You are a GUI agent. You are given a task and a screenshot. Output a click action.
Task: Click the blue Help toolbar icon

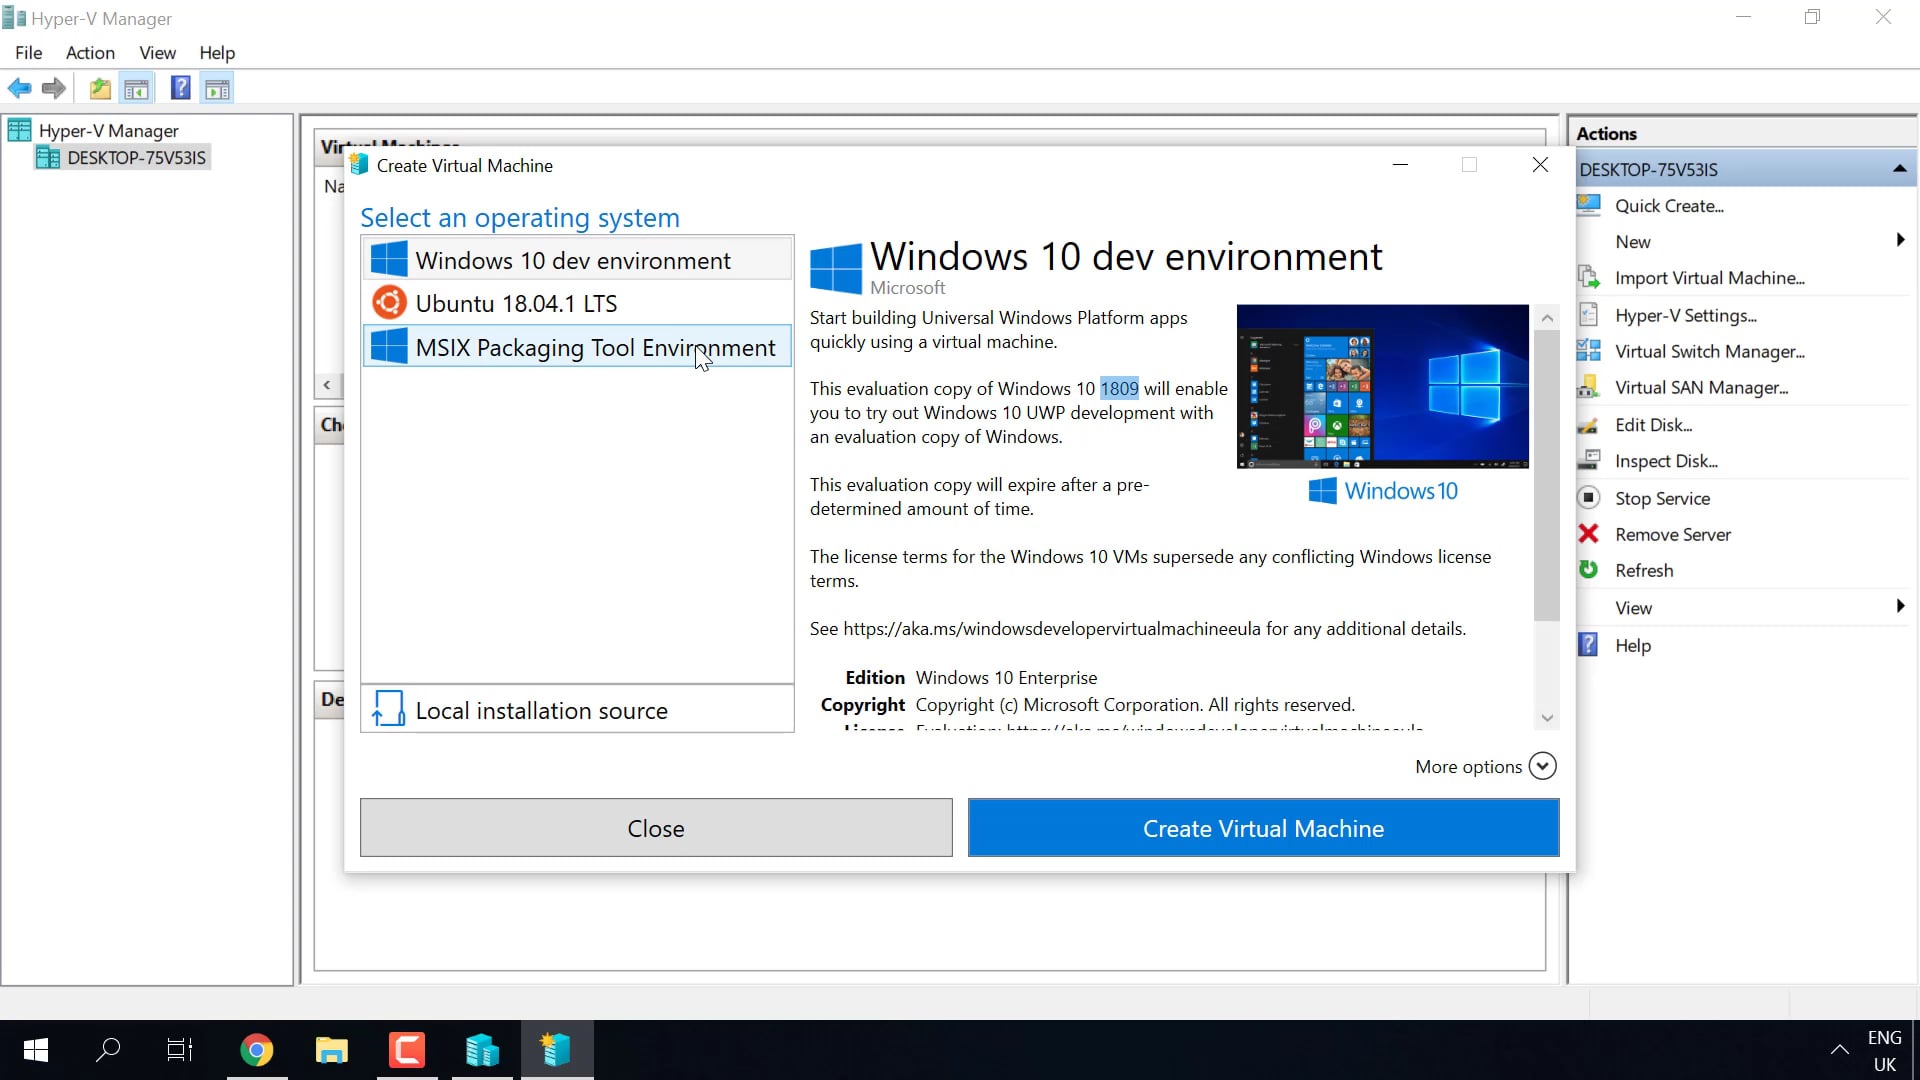click(180, 88)
